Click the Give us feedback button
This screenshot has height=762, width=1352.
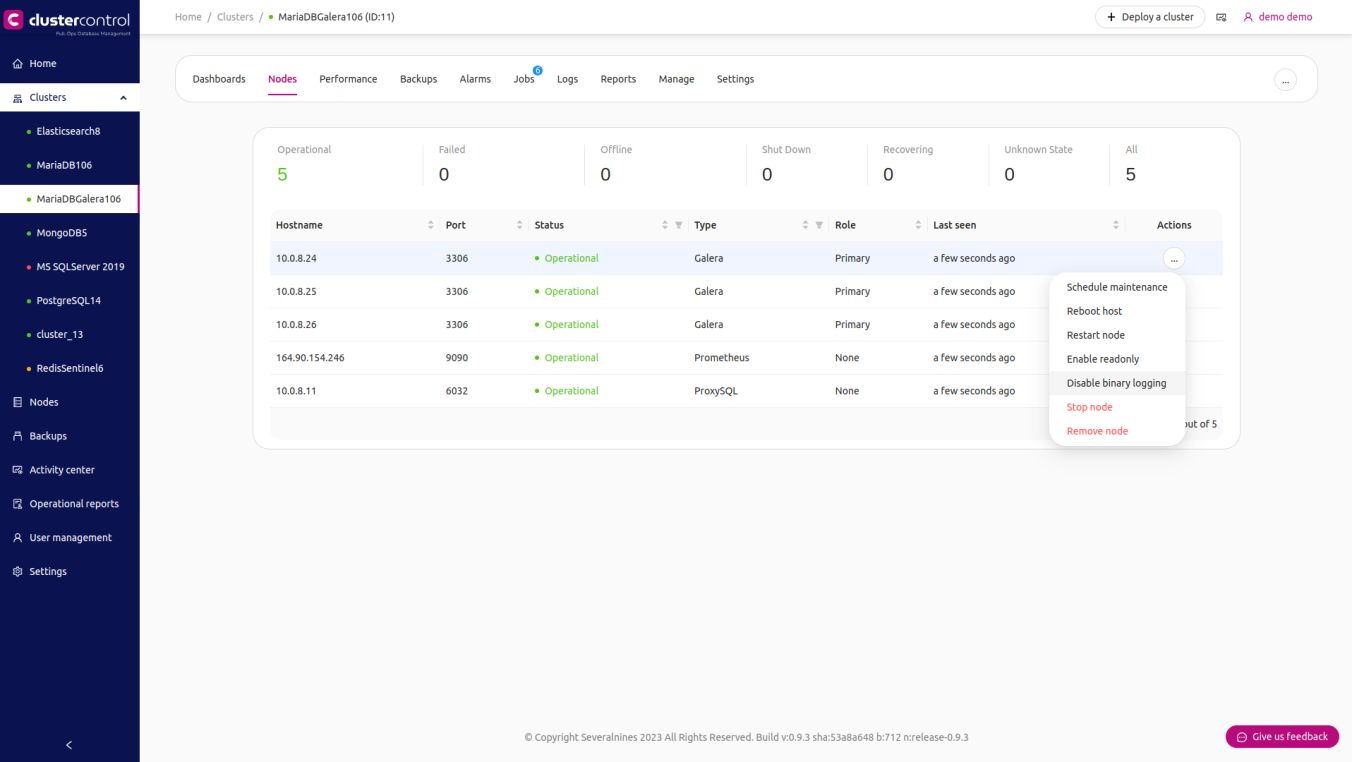(x=1282, y=736)
